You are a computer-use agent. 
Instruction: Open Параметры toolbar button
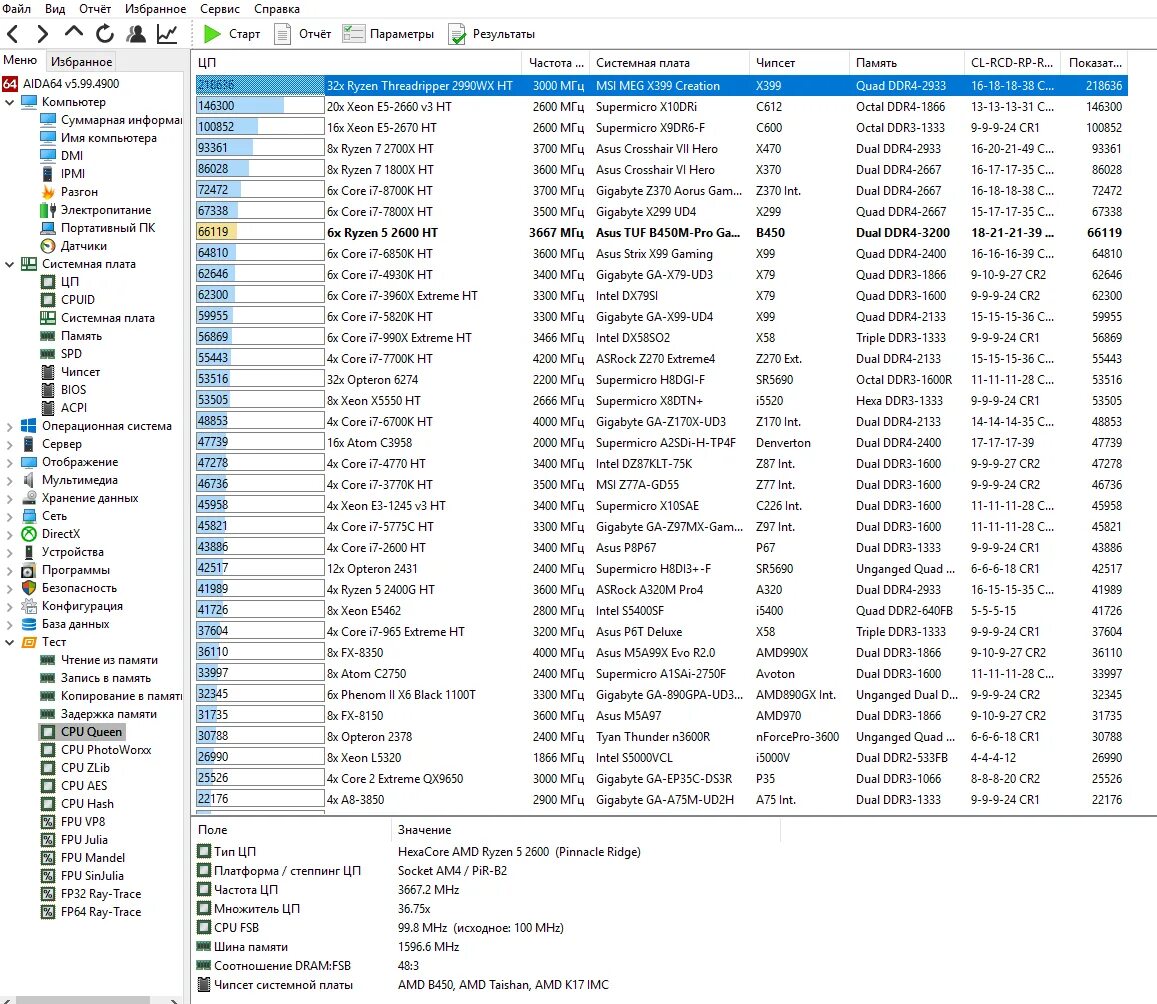click(x=389, y=34)
